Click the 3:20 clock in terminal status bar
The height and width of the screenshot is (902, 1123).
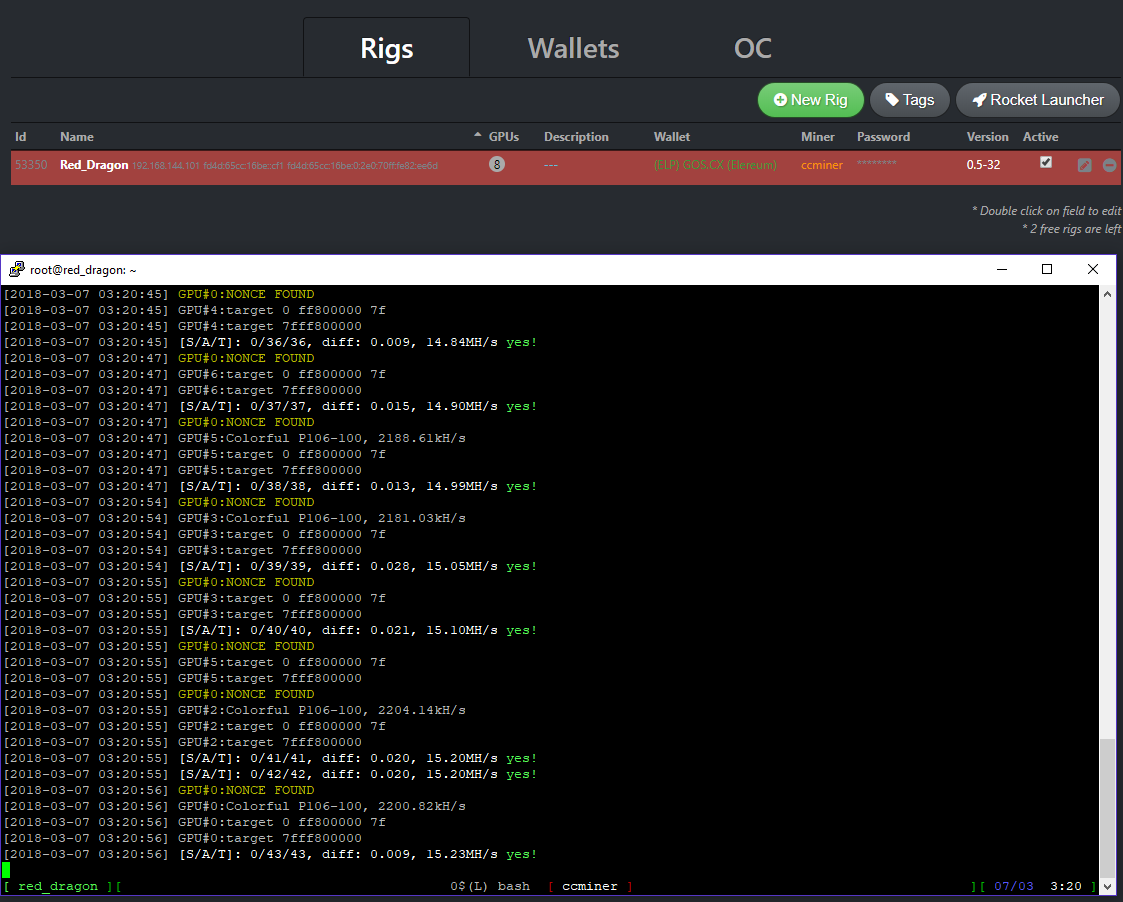pos(1066,886)
